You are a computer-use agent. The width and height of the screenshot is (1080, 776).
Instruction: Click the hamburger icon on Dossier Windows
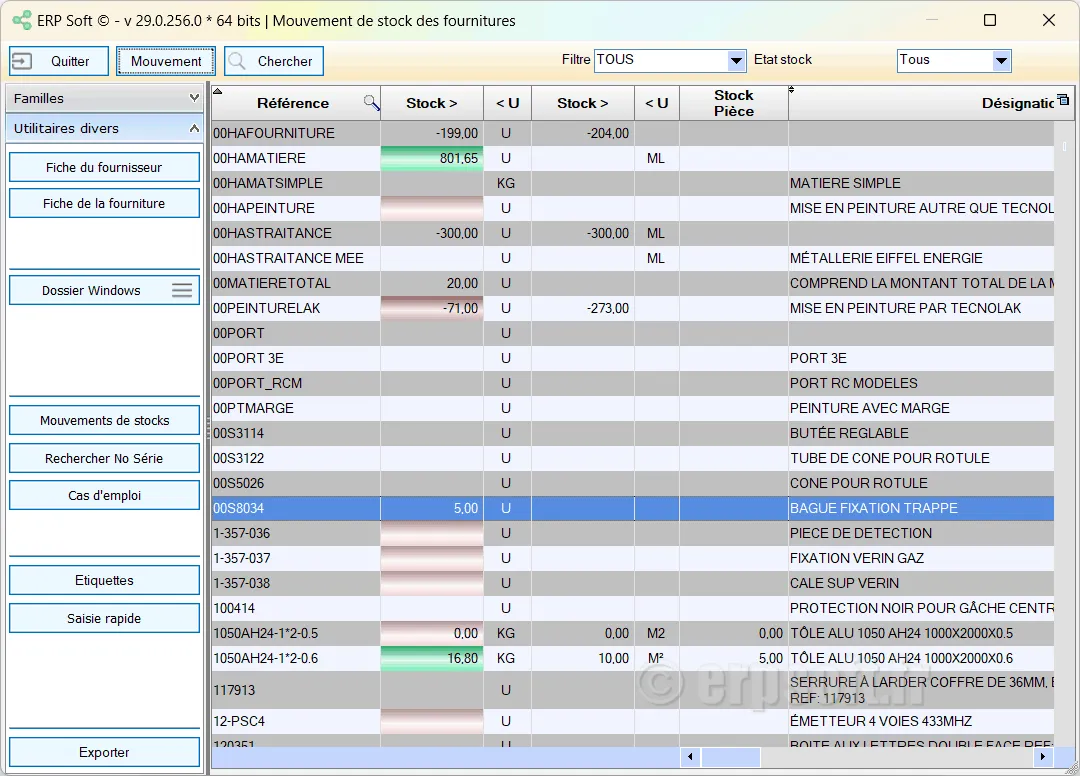(182, 290)
